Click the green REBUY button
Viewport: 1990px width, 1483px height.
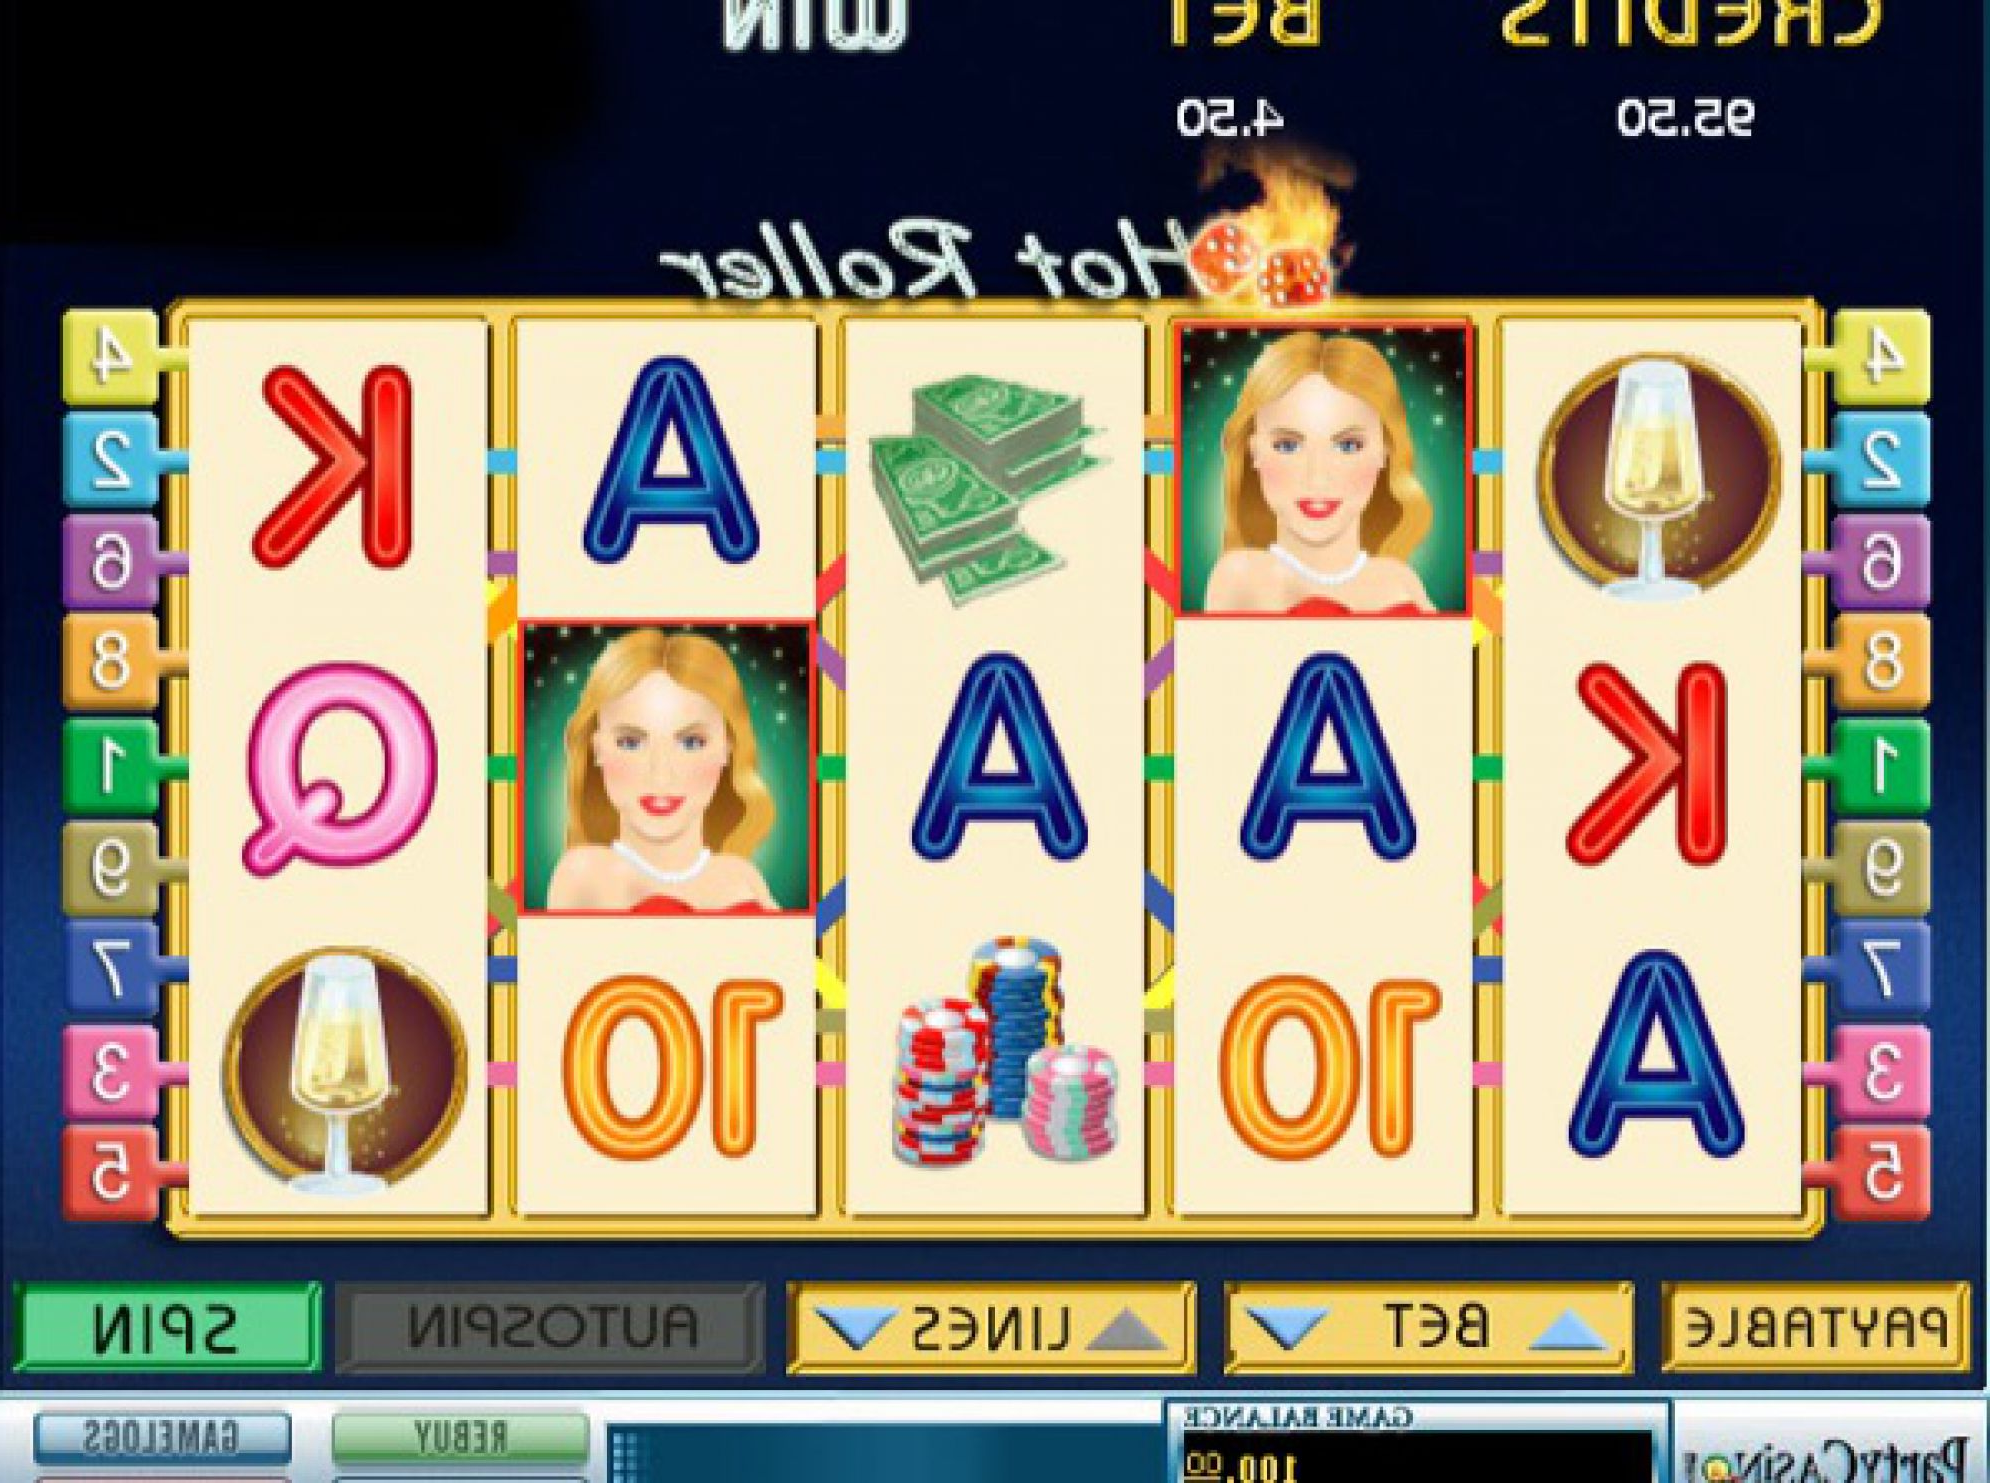tap(460, 1437)
